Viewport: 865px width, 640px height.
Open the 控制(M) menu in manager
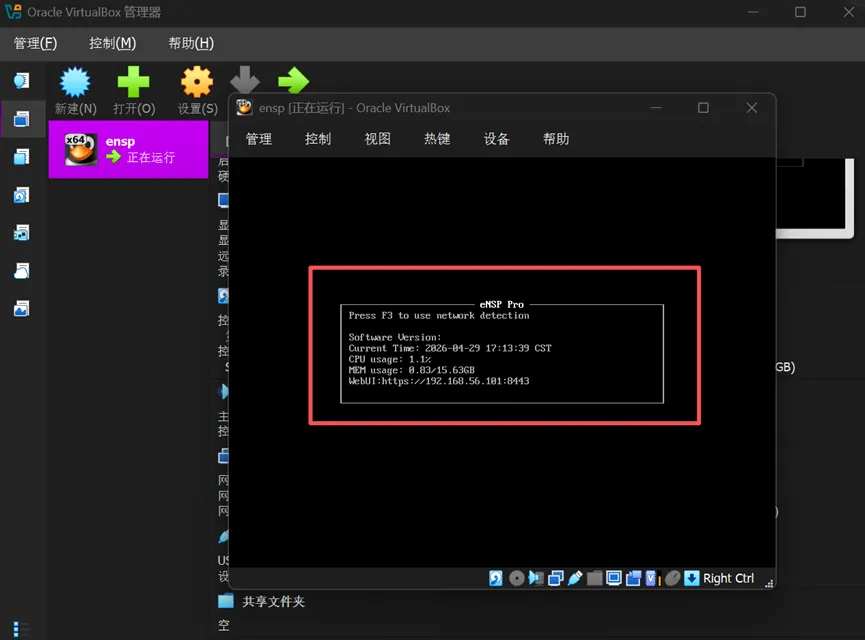point(113,43)
